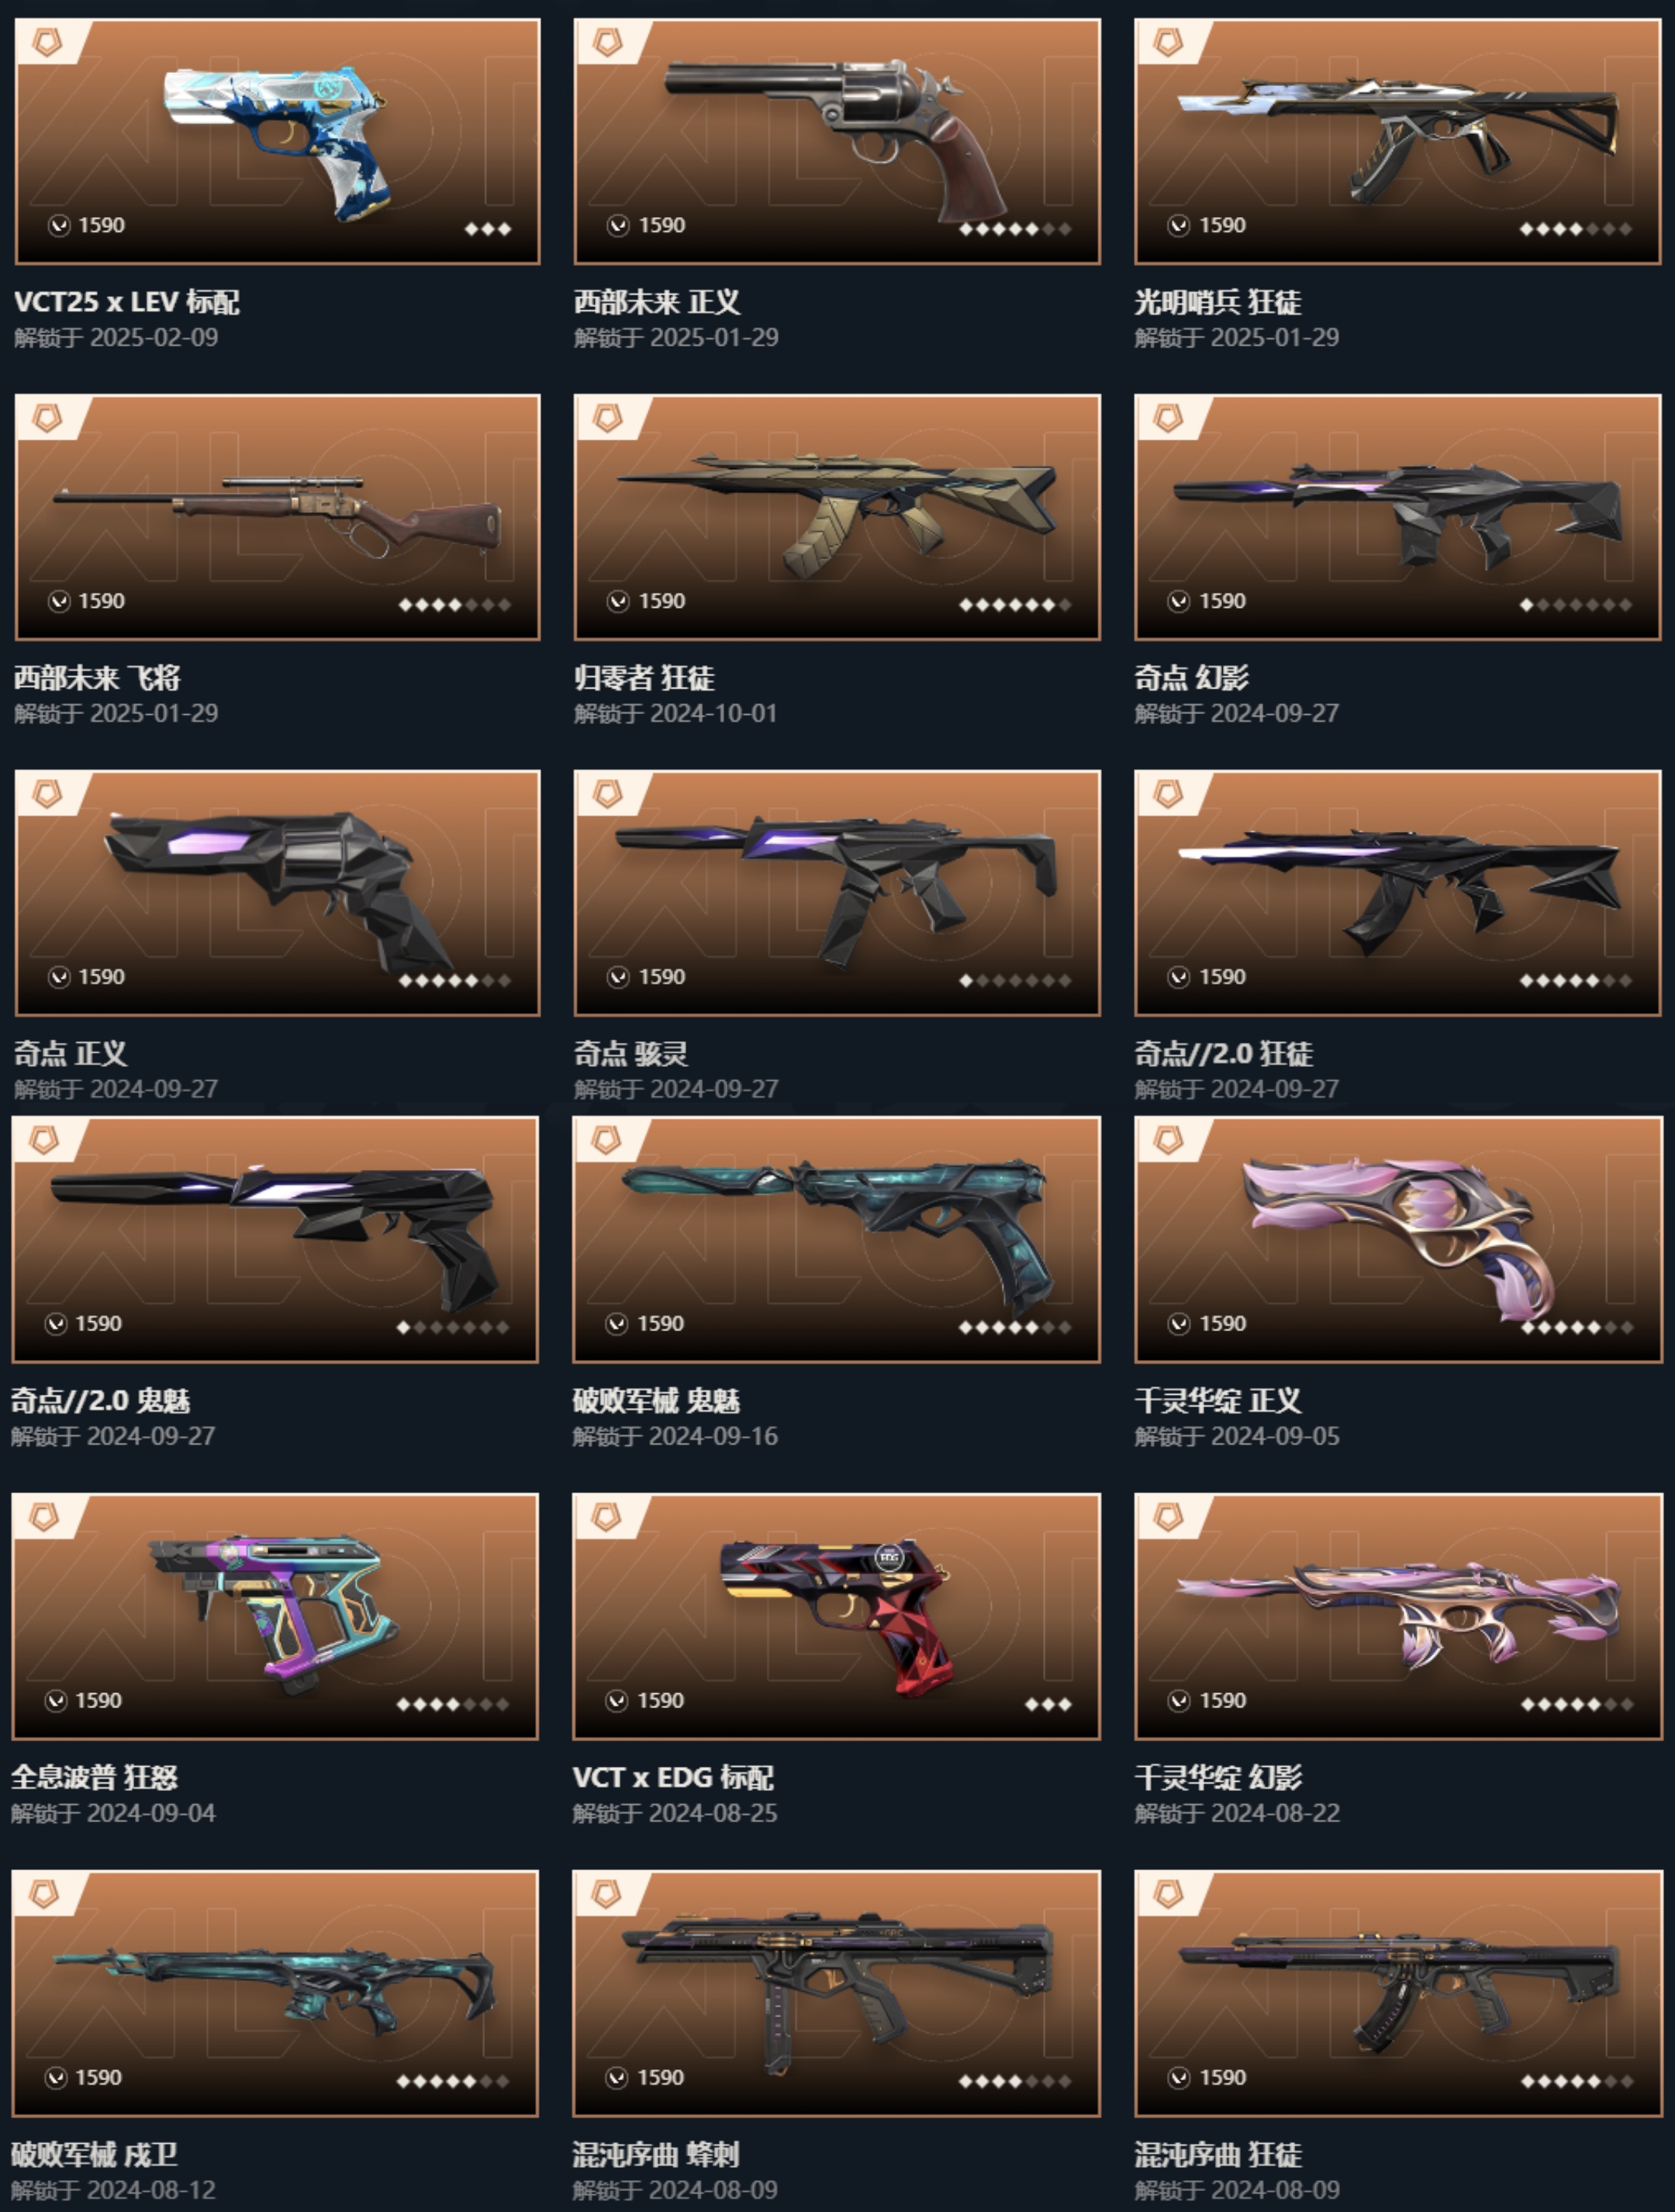Open the 奇点//2.0 鬼魅 title link

click(101, 1400)
